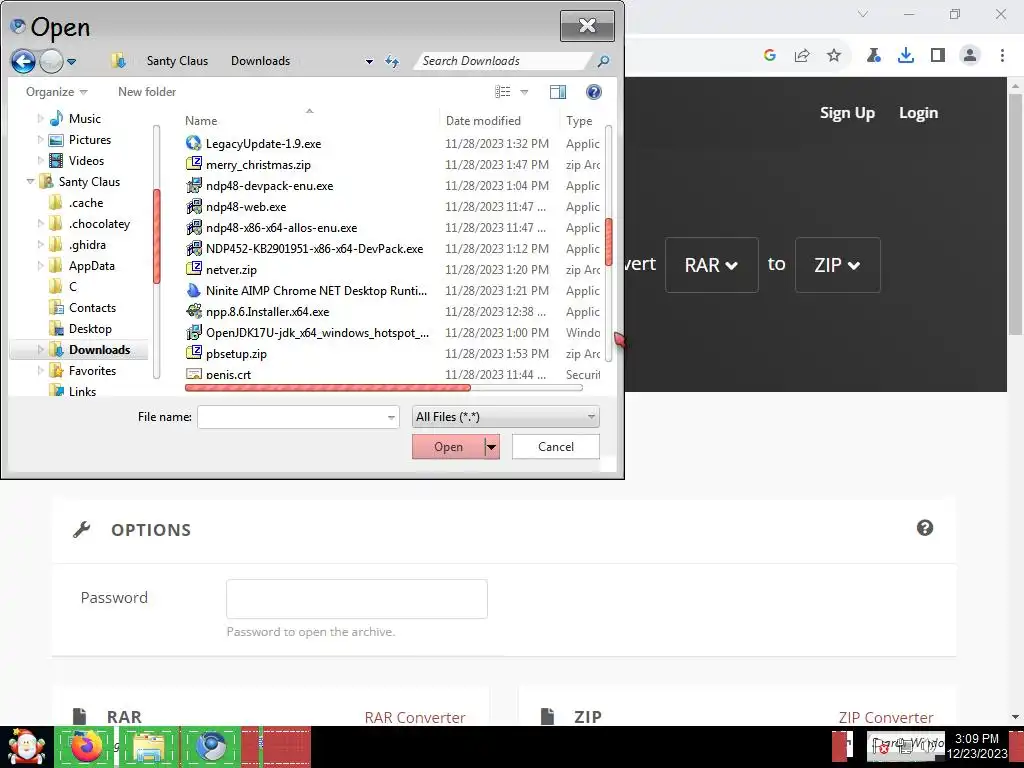Open help with the question mark icon
The height and width of the screenshot is (768, 1024).
point(594,92)
